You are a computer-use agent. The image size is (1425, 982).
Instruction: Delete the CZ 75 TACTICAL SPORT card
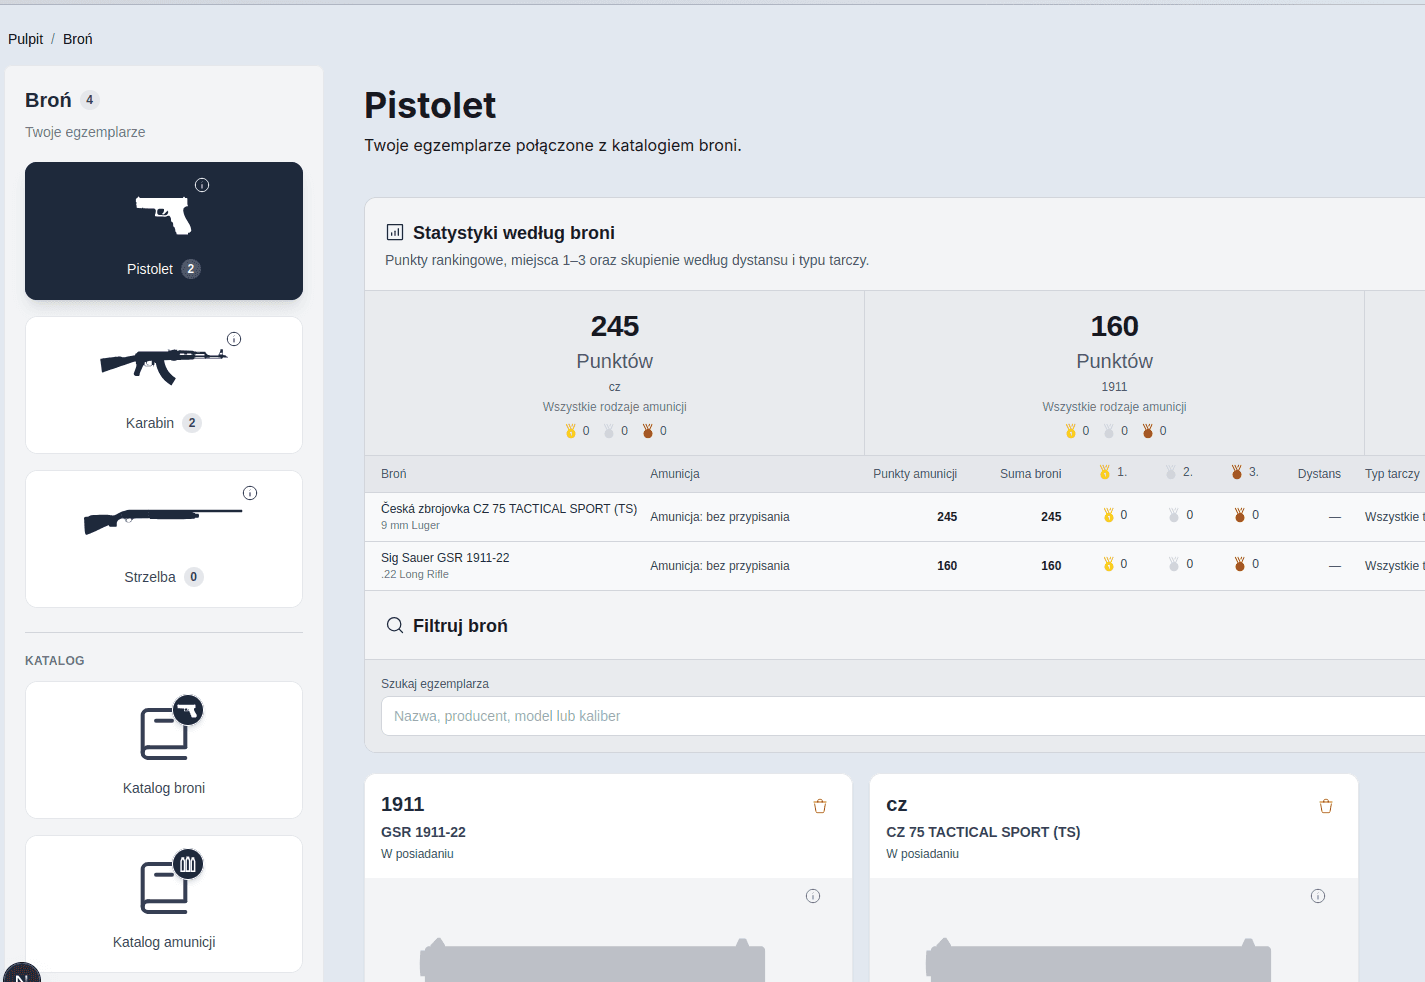(1326, 806)
